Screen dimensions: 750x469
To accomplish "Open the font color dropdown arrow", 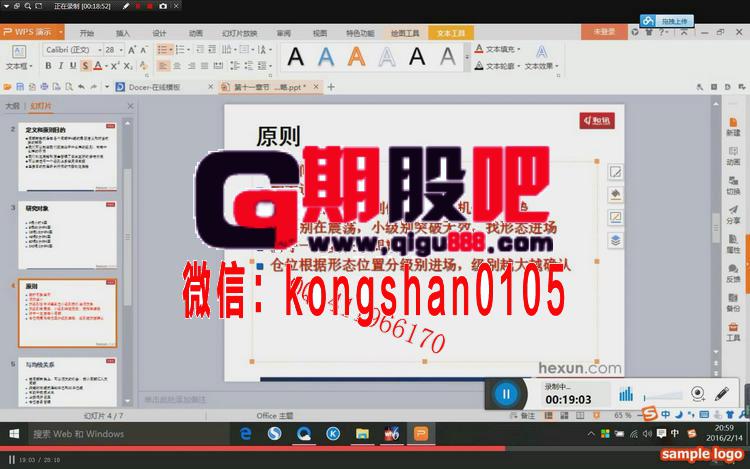I will tap(106, 66).
